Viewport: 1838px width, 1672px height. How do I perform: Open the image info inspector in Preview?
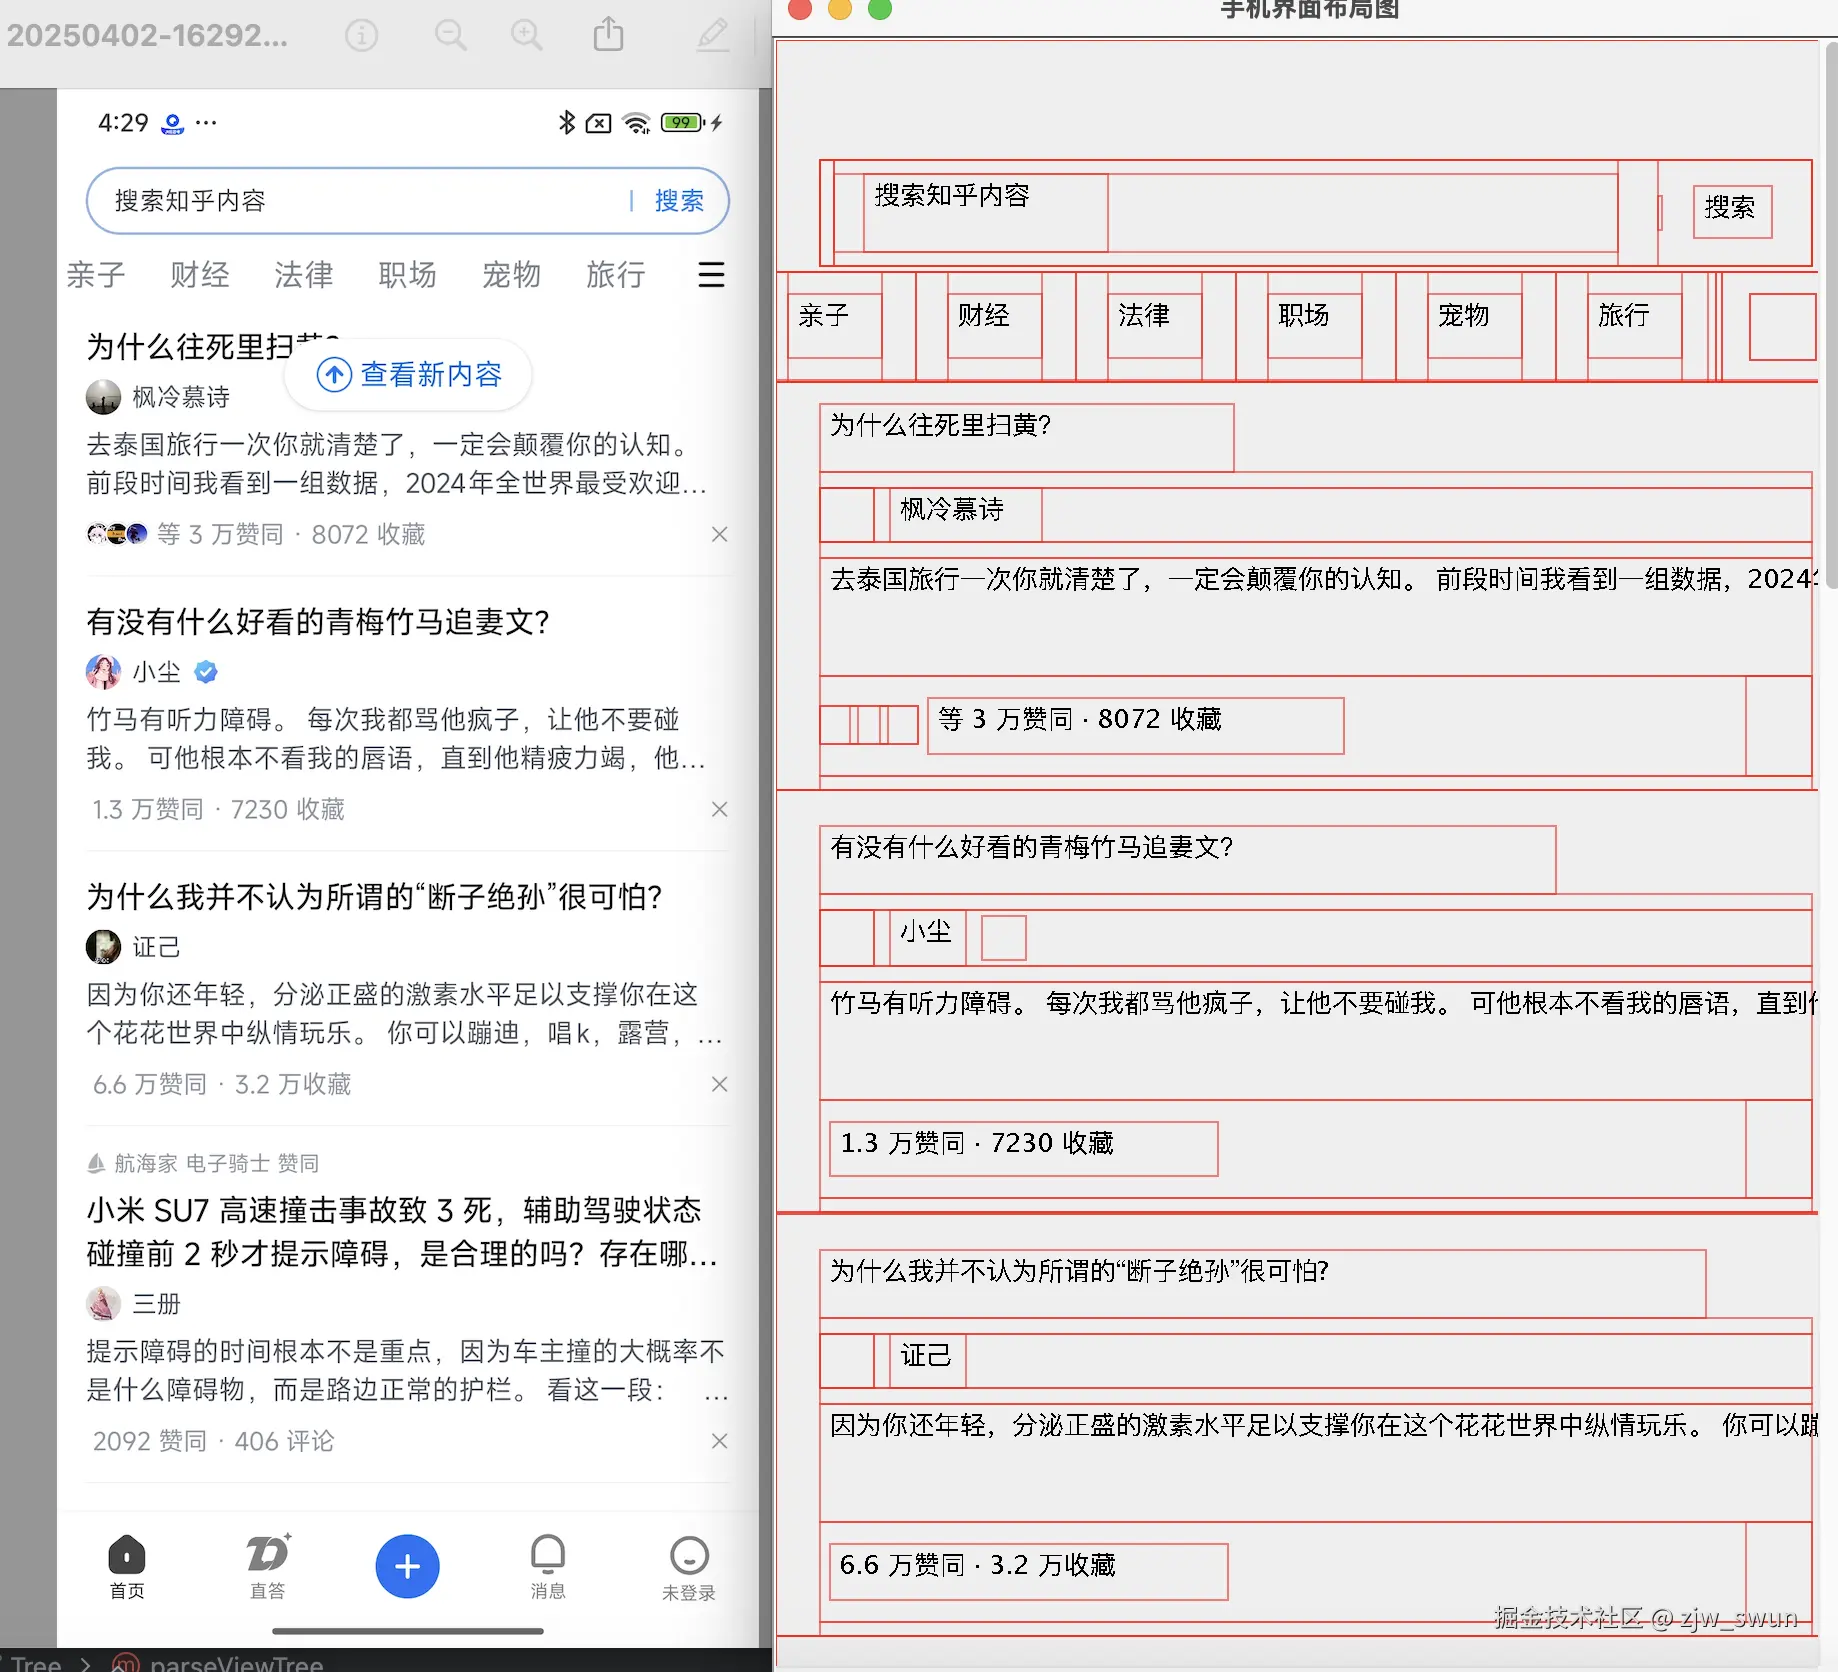[361, 36]
